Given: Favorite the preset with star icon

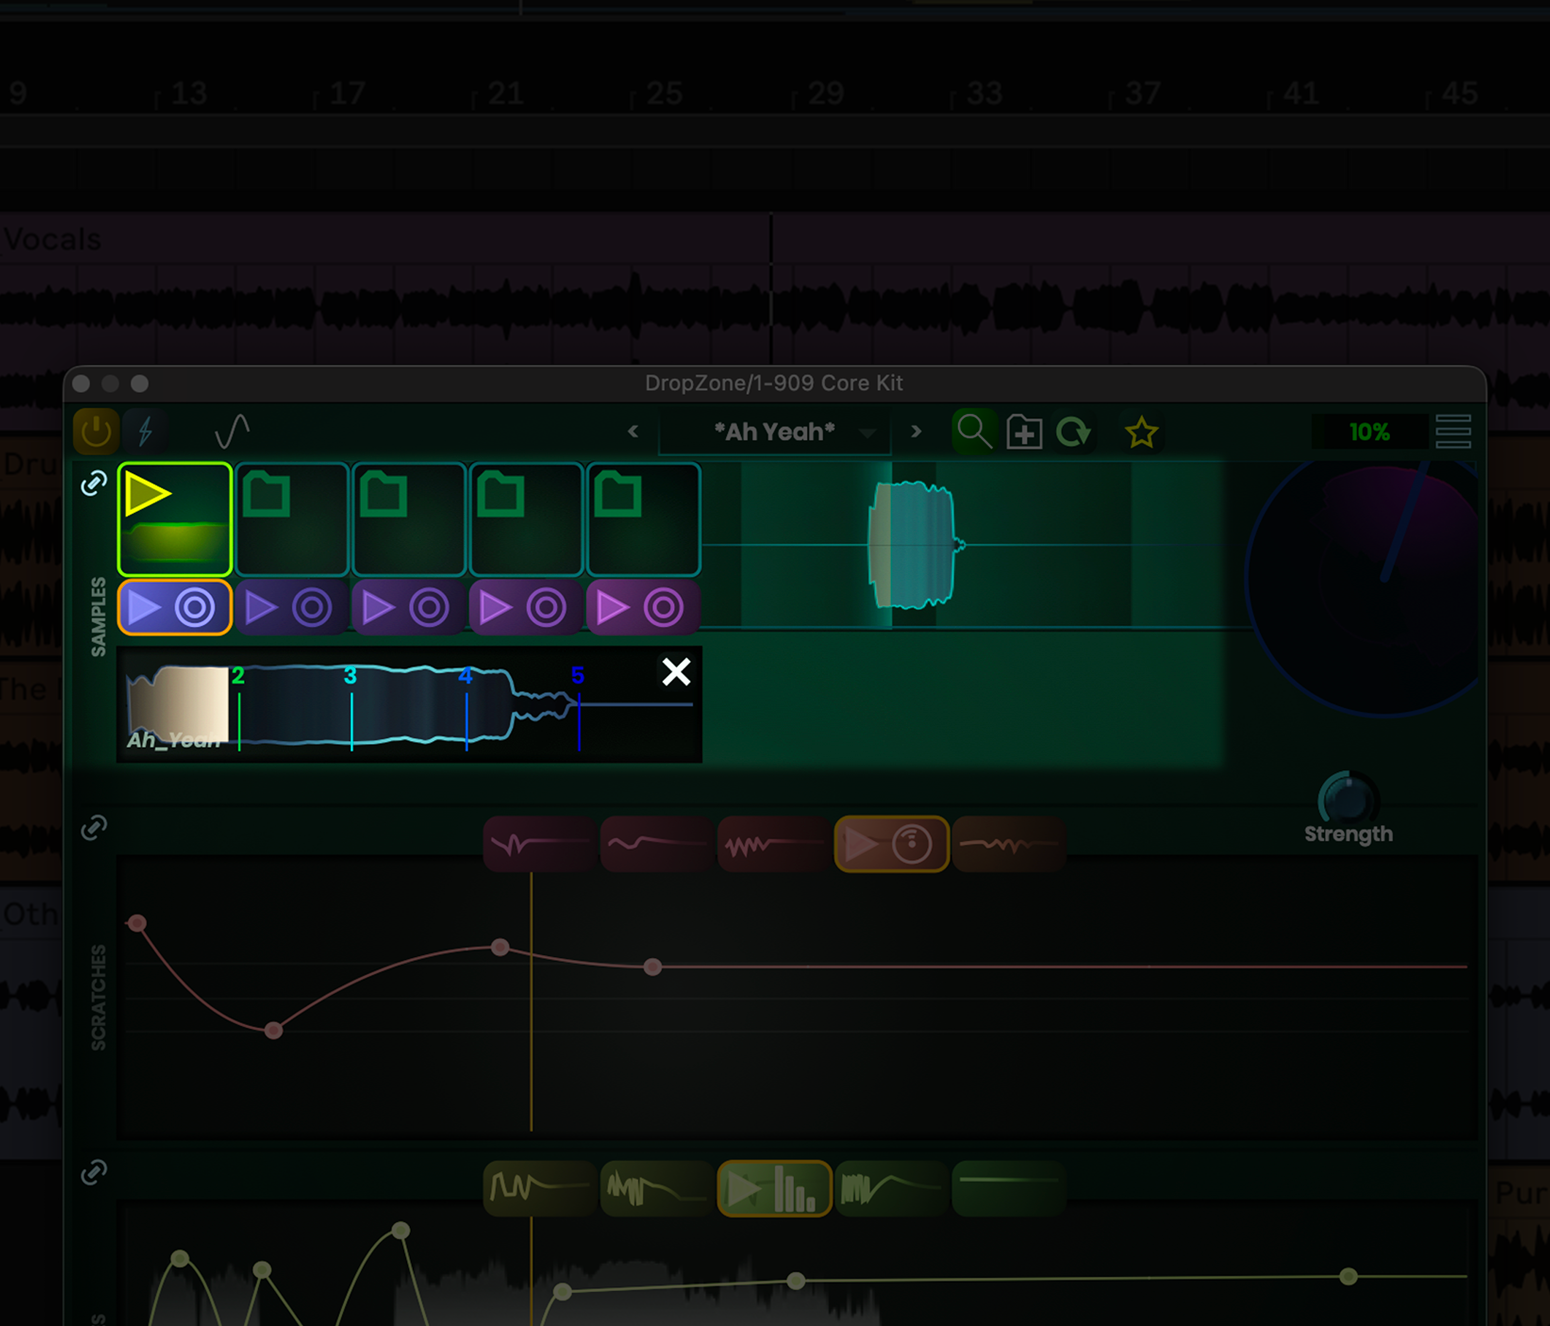Looking at the screenshot, I should [x=1141, y=433].
